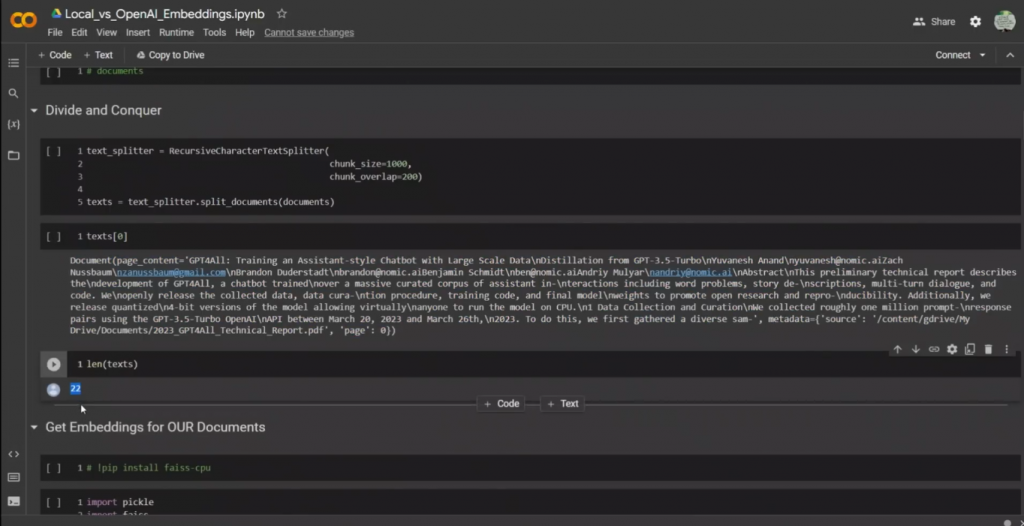Click the chunk_overlap=200 code line
The image size is (1024, 526).
tap(376, 177)
